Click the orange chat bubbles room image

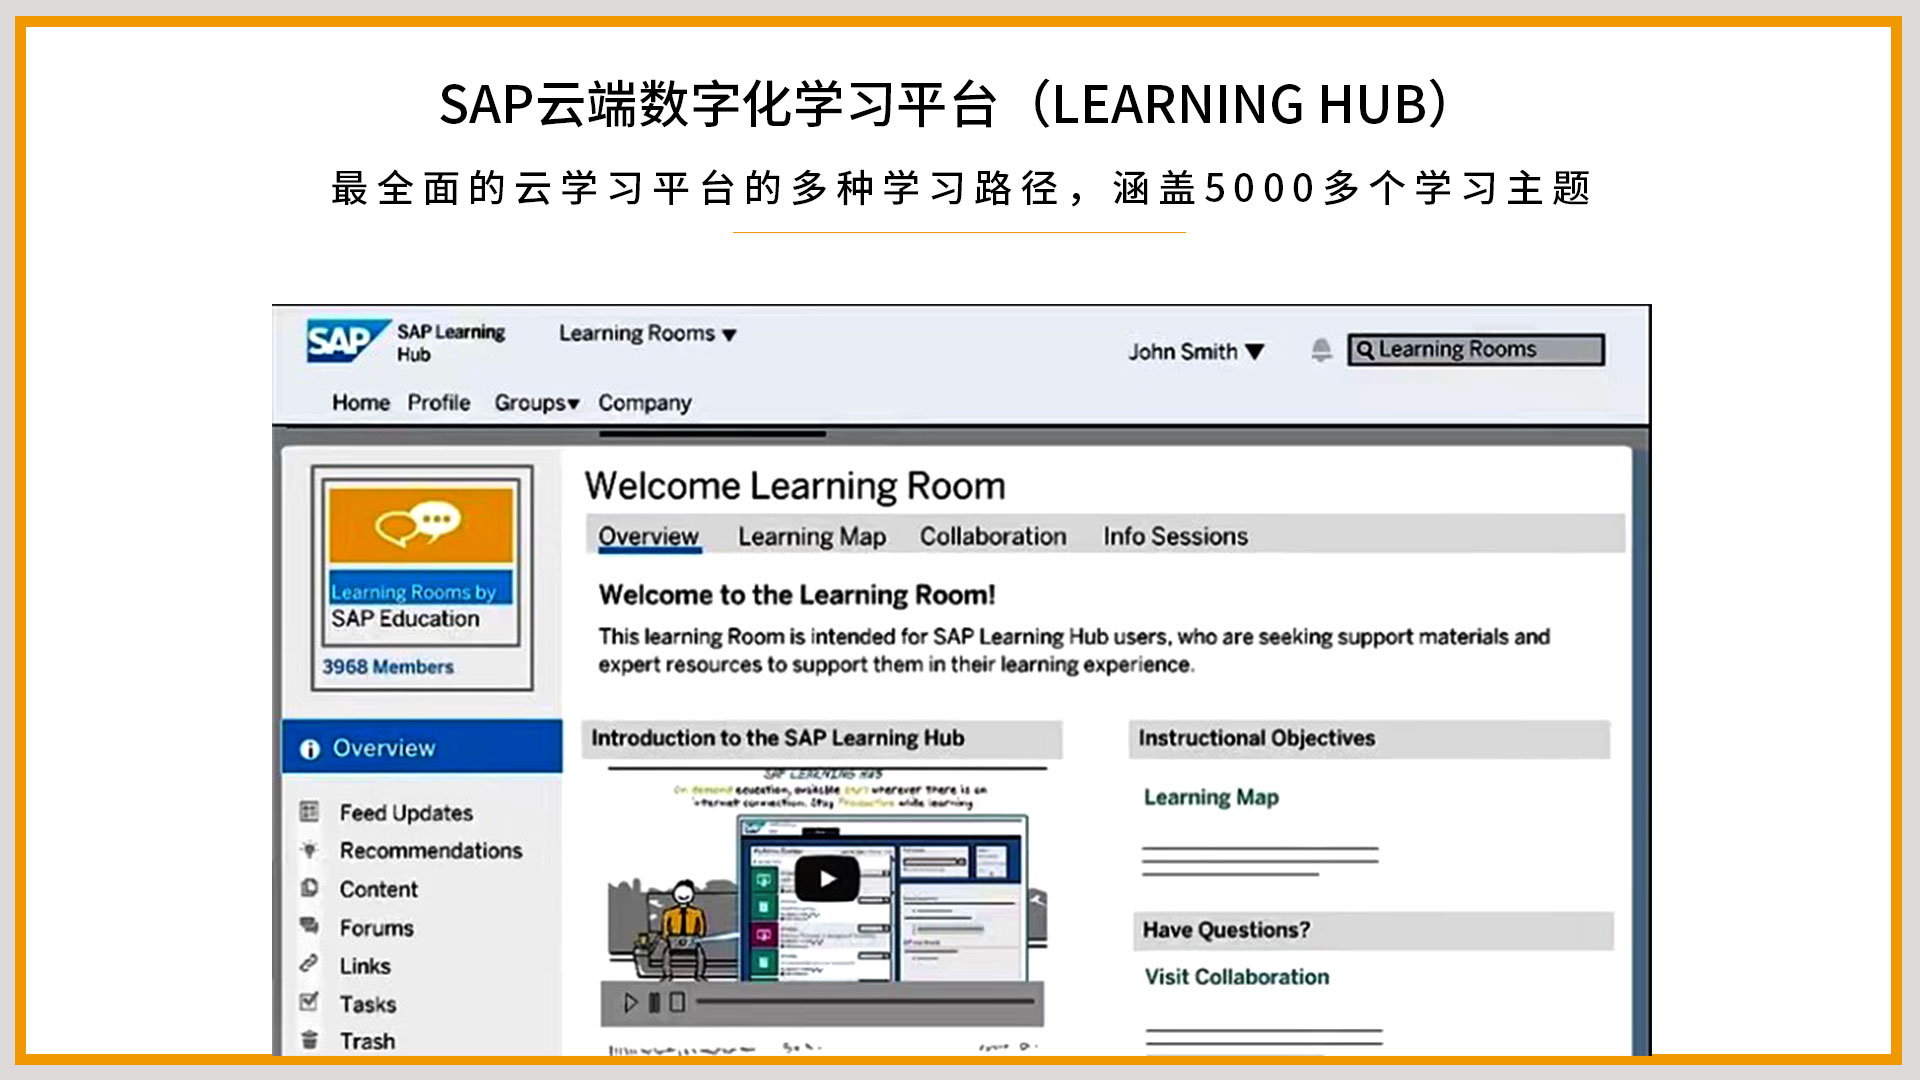click(421, 525)
